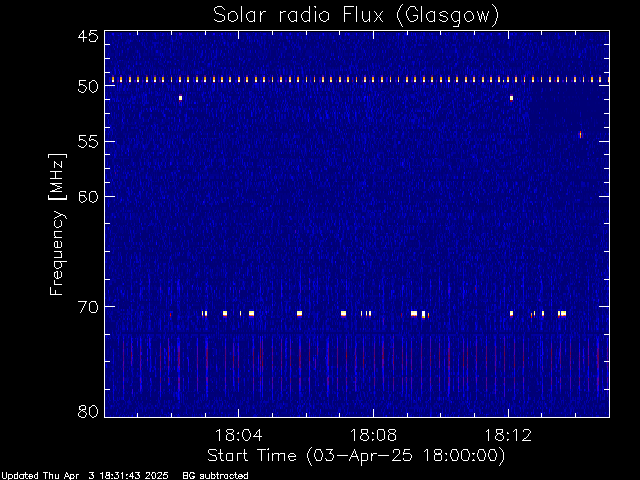The image size is (640, 480).
Task: Click the 18:04 time tick label
Action: (x=238, y=435)
